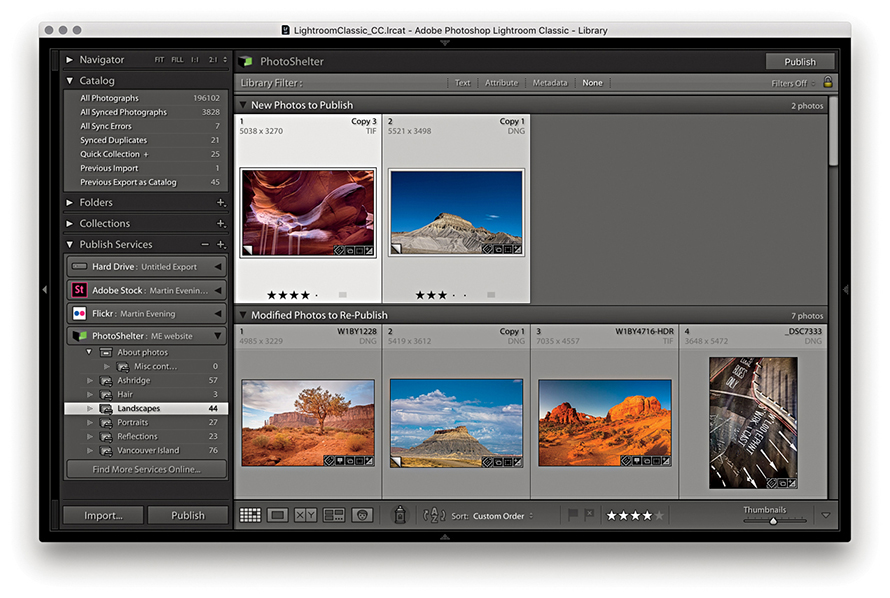Viewport: 890px width, 598px height.
Task: Select the Metadata filter tab
Action: 549,83
